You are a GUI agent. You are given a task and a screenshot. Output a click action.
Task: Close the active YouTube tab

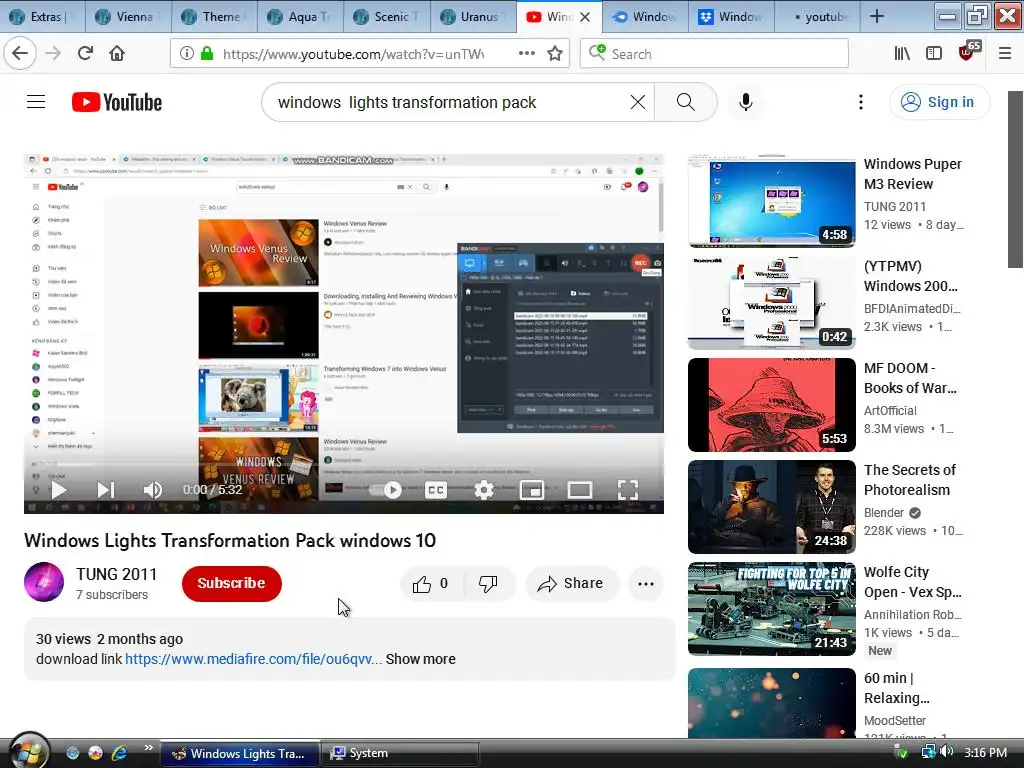coord(585,17)
